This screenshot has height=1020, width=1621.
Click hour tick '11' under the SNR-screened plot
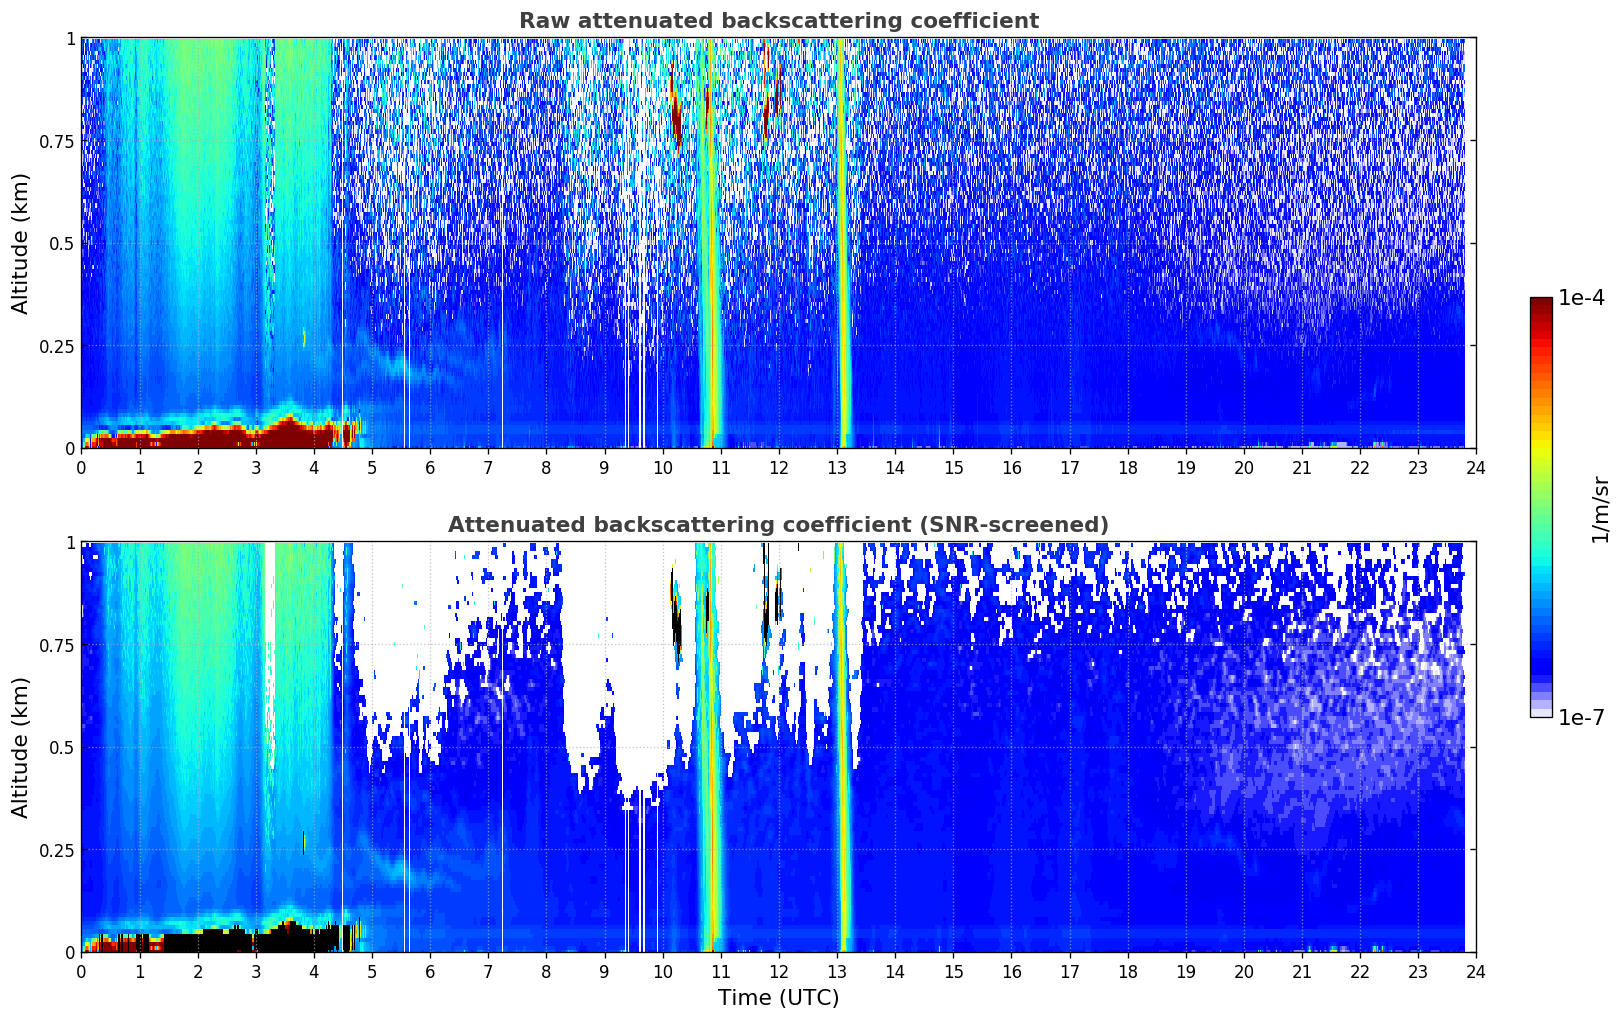coord(720,971)
